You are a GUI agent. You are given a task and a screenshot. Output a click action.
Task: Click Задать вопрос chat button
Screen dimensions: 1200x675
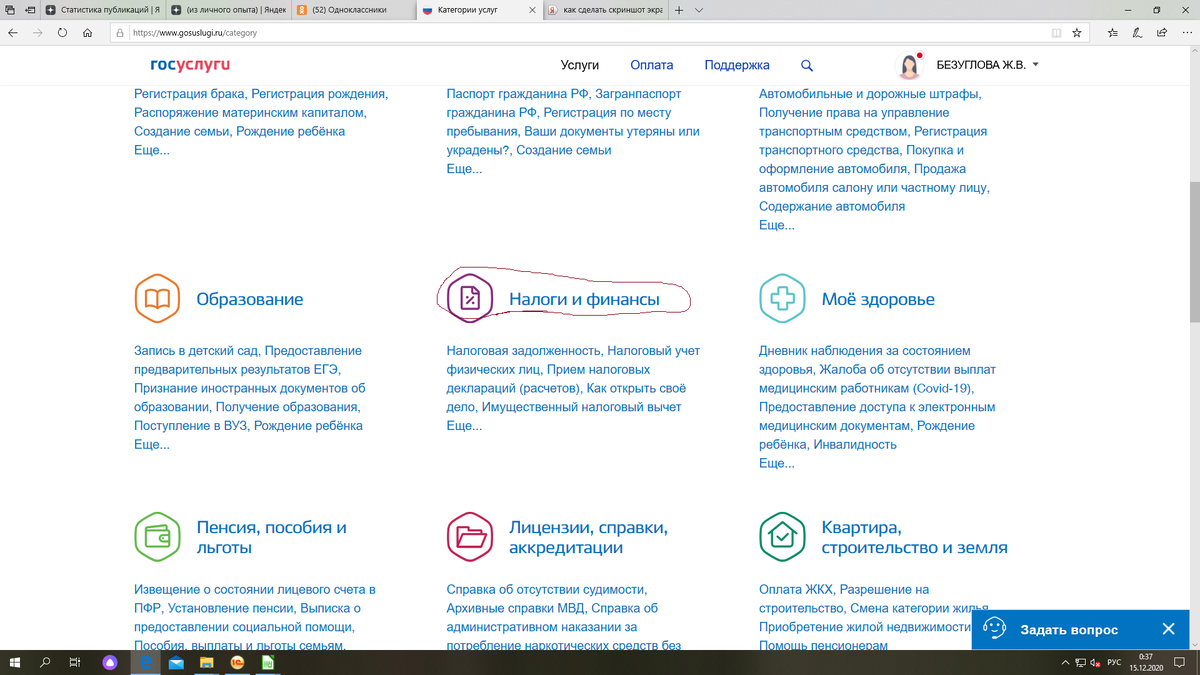click(x=1068, y=629)
